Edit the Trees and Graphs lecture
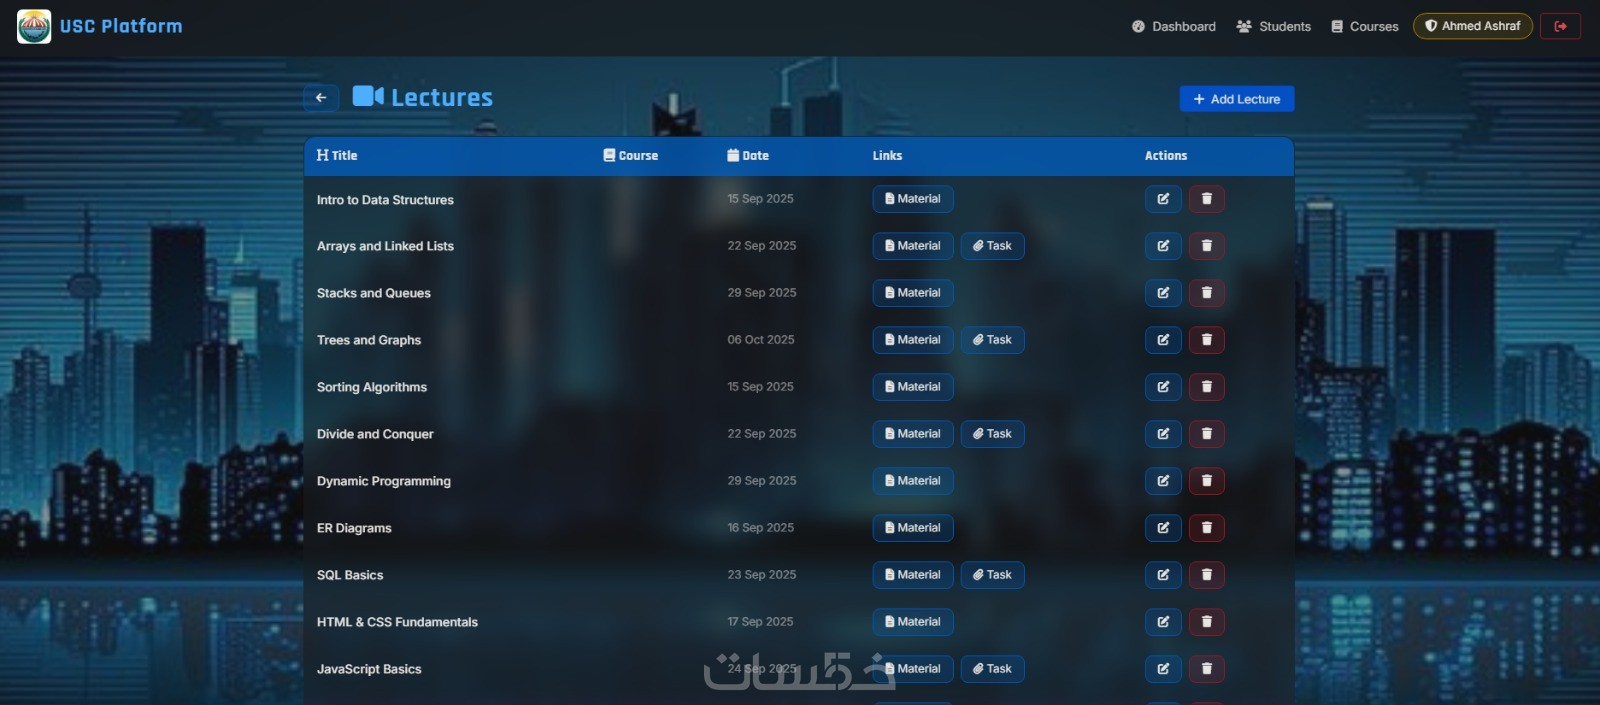The image size is (1600, 705). point(1163,340)
